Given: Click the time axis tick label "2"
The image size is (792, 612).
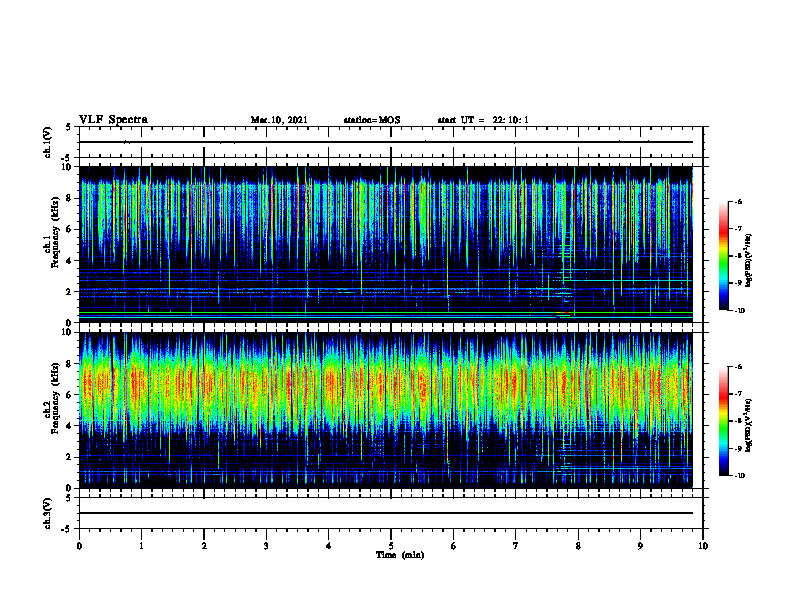Looking at the screenshot, I should (x=204, y=546).
